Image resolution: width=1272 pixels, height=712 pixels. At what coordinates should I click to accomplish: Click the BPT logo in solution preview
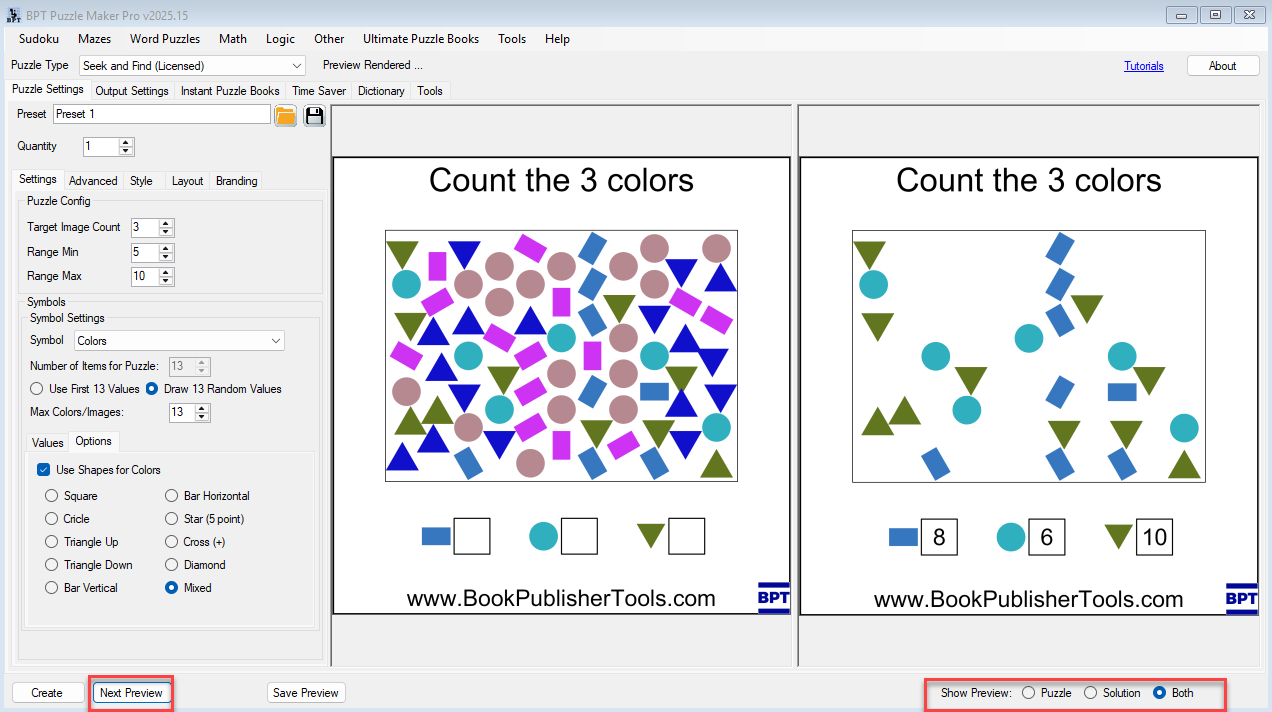(1241, 598)
